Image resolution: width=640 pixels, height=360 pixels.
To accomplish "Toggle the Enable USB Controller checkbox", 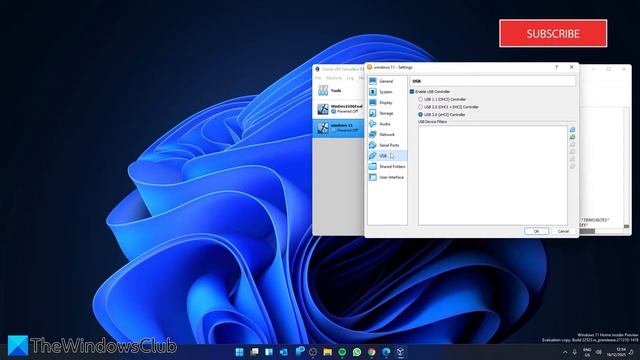I will [x=412, y=91].
